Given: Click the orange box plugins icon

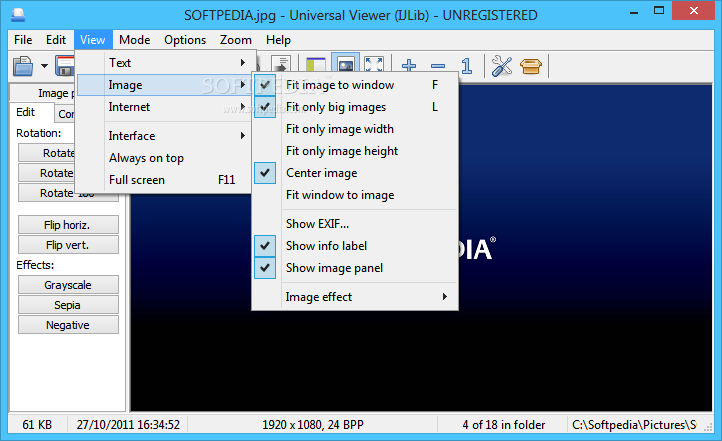Looking at the screenshot, I should click(x=530, y=66).
